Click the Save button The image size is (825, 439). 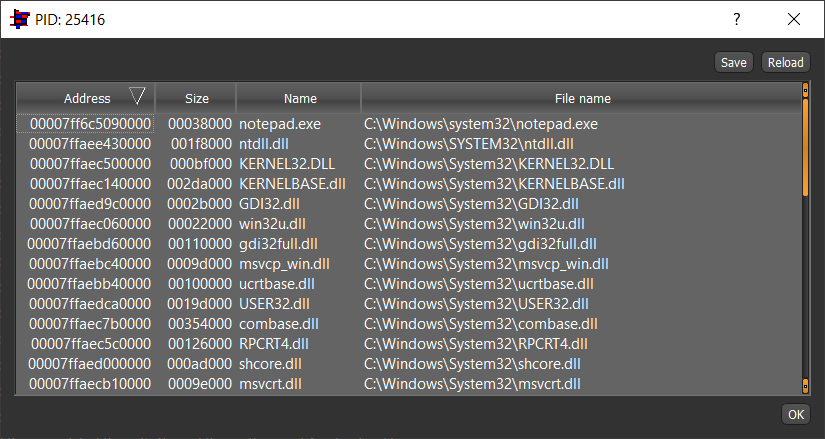tap(733, 62)
